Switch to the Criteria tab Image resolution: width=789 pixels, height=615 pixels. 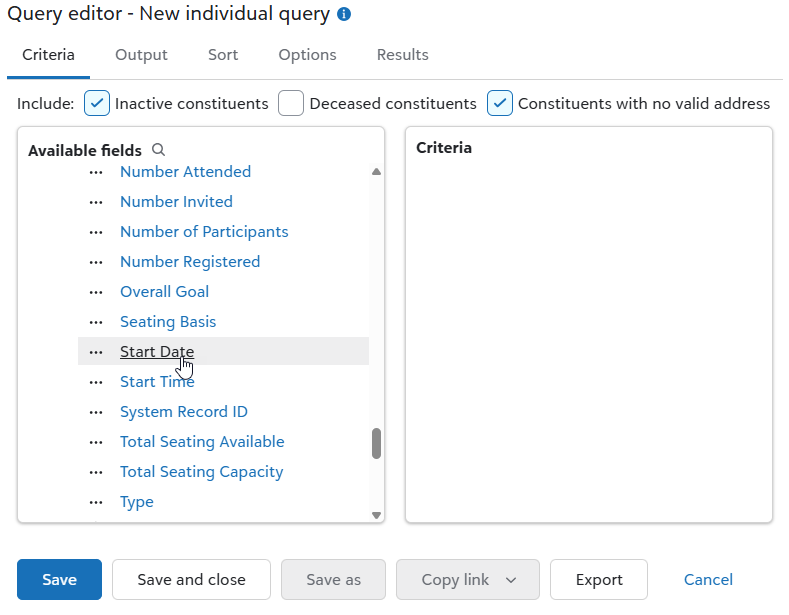click(x=48, y=54)
